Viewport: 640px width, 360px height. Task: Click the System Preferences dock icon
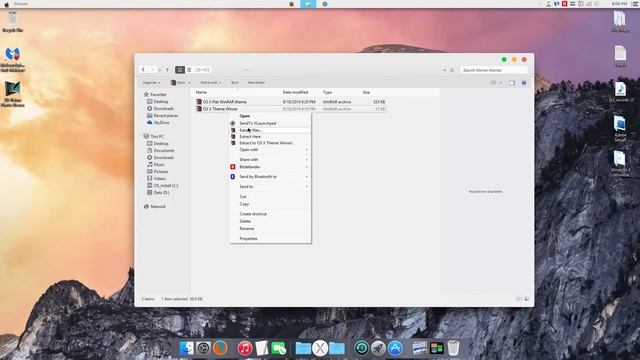click(x=203, y=348)
